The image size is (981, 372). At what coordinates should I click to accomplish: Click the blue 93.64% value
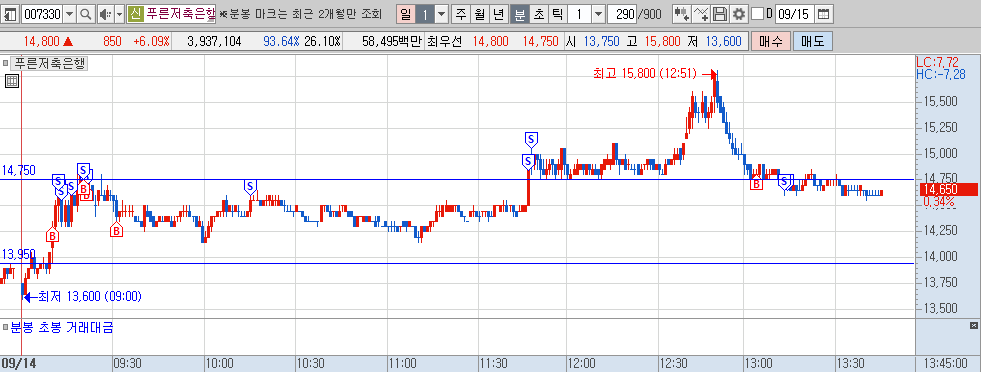click(x=282, y=42)
